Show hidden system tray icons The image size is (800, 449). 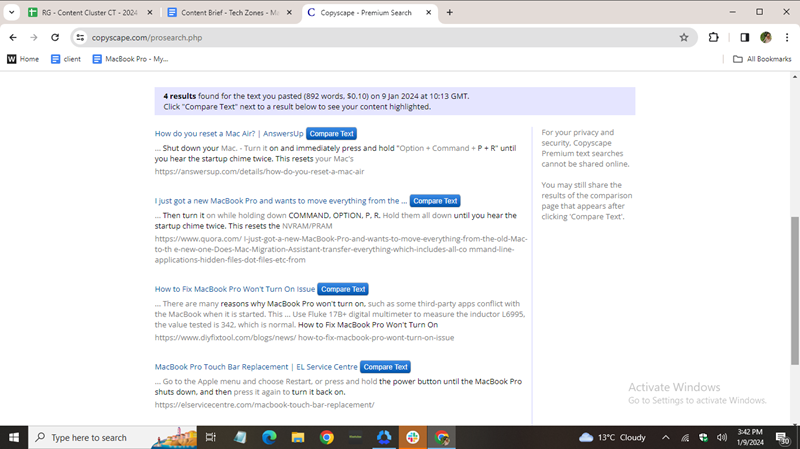(x=665, y=437)
